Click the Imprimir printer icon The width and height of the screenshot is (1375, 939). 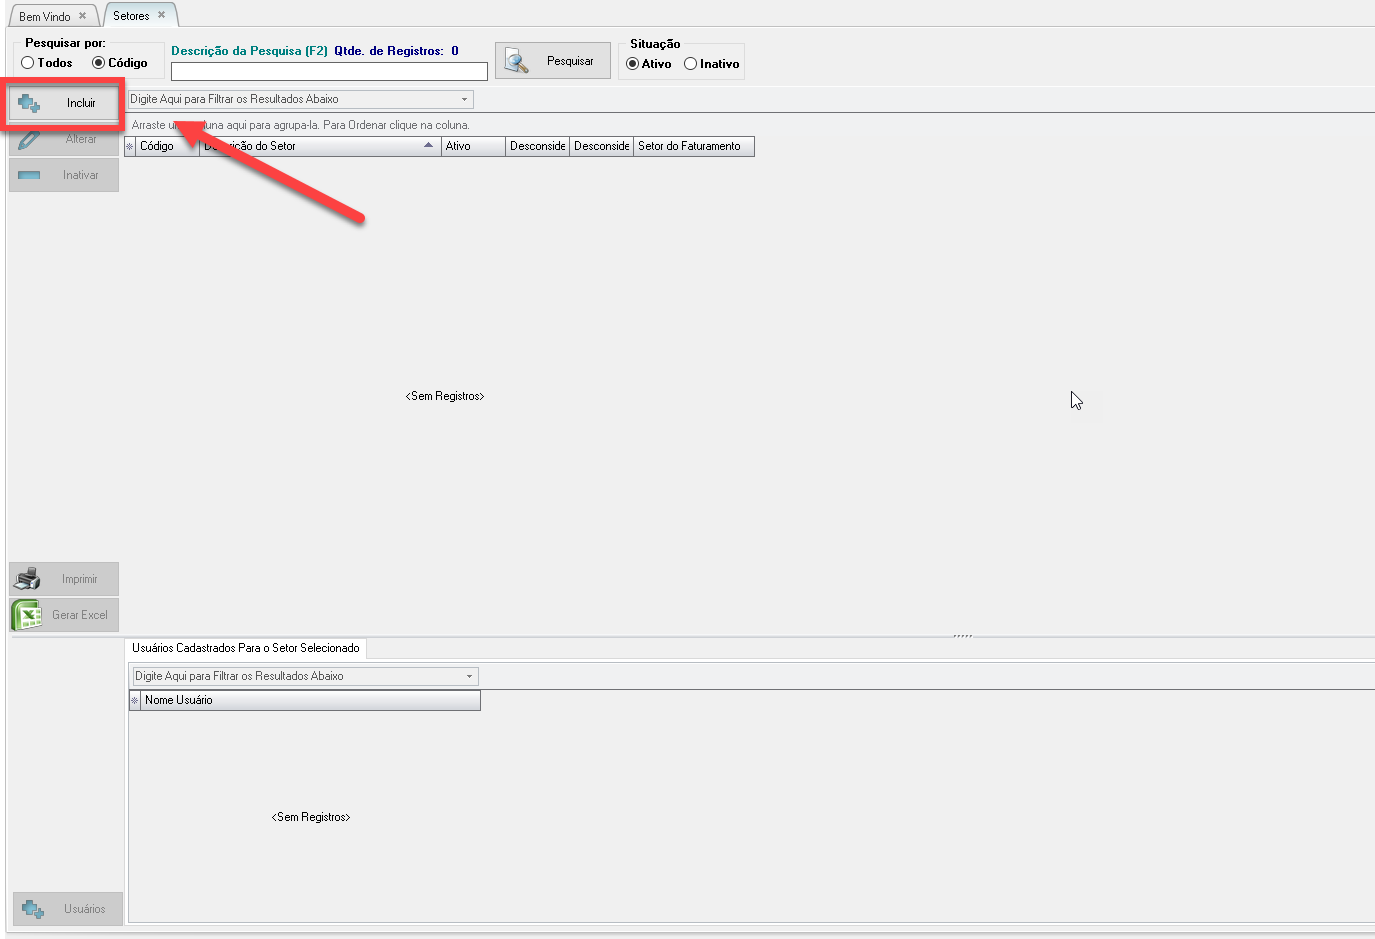[x=28, y=579]
